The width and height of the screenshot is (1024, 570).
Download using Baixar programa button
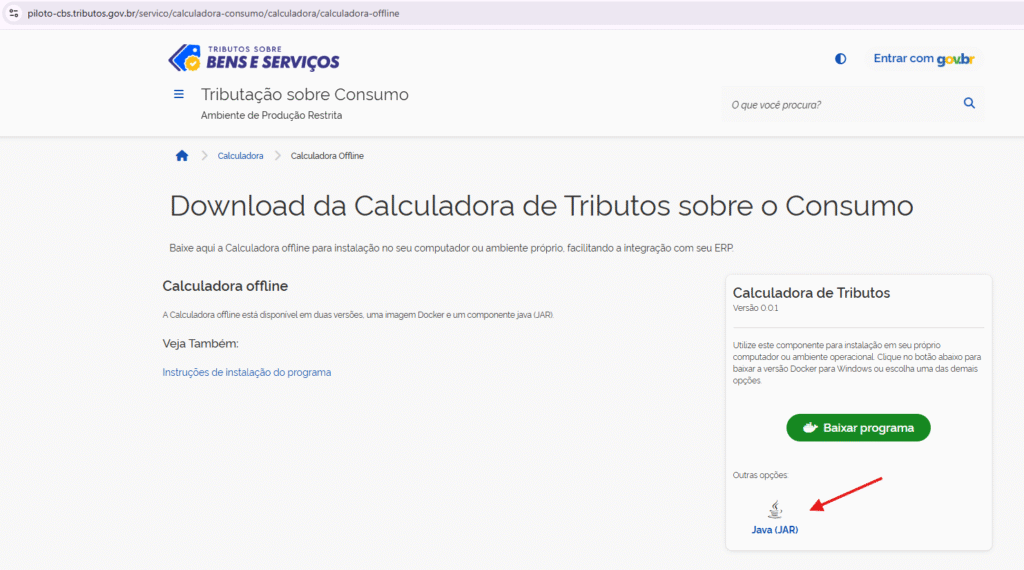click(858, 428)
